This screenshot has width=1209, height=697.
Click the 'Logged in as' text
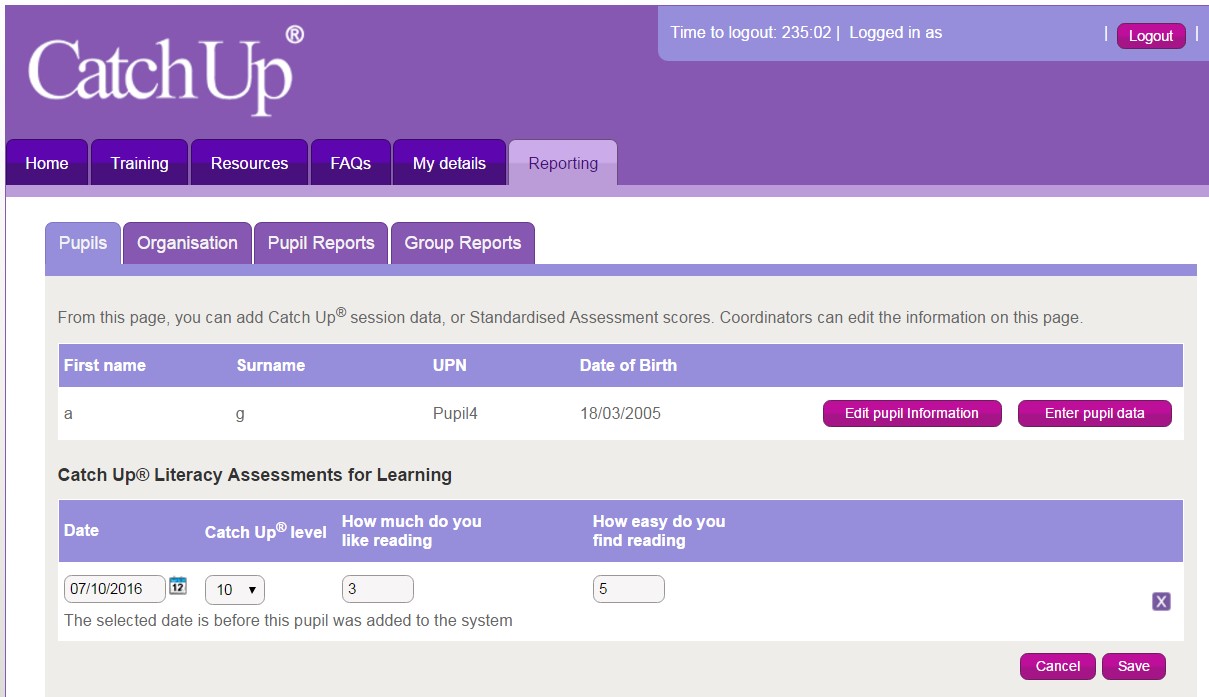(896, 32)
